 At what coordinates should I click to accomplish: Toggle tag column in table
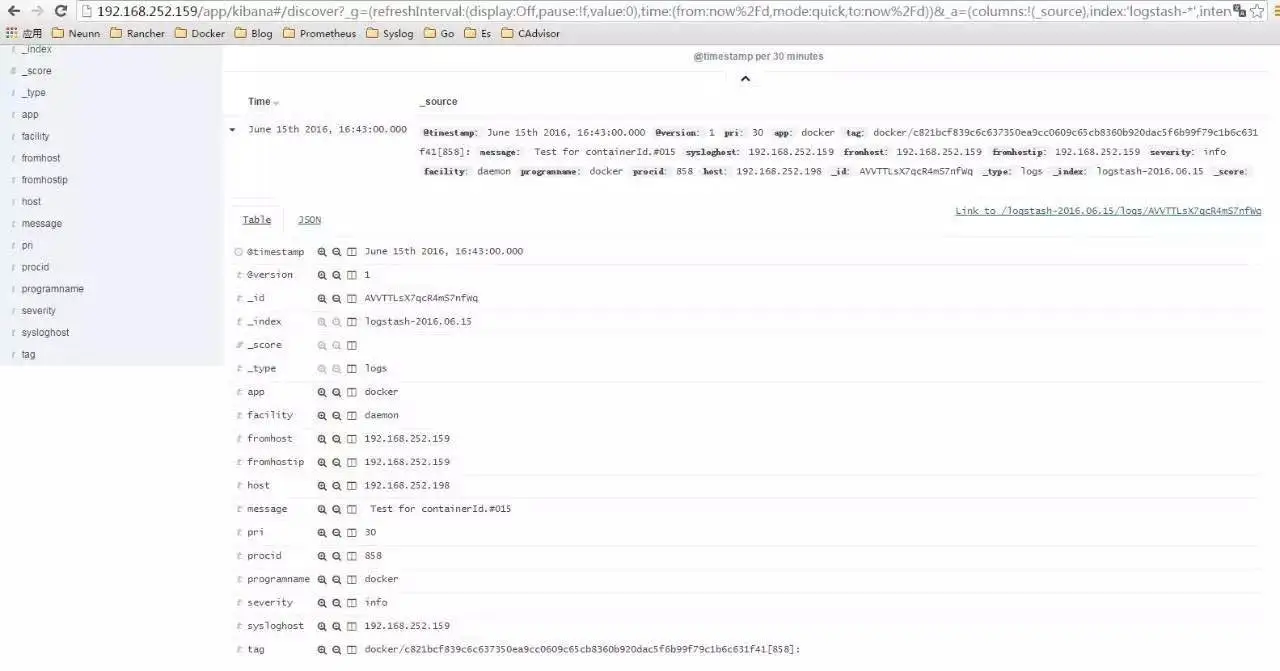[352, 650]
